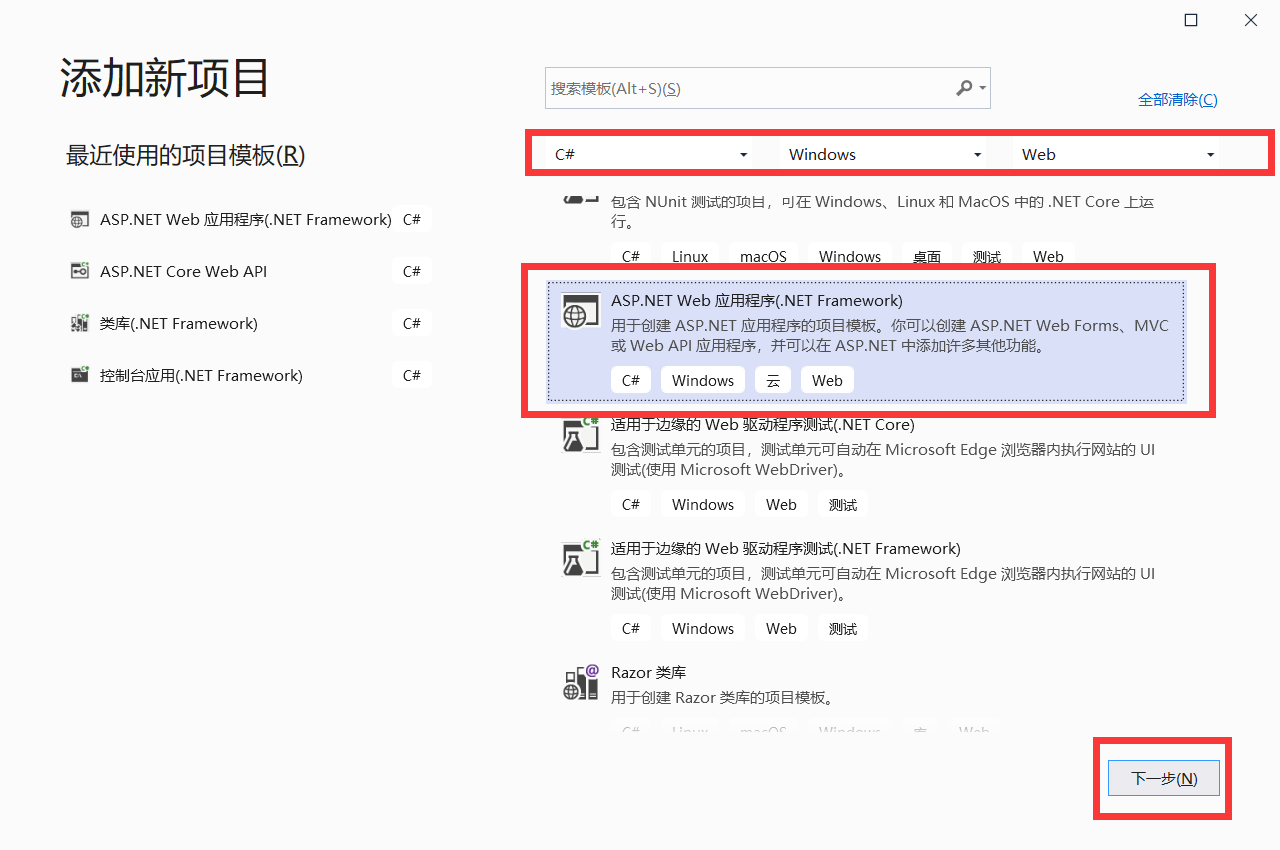Open the Windows platform filter dropdown
The height and width of the screenshot is (850, 1280).
884,155
